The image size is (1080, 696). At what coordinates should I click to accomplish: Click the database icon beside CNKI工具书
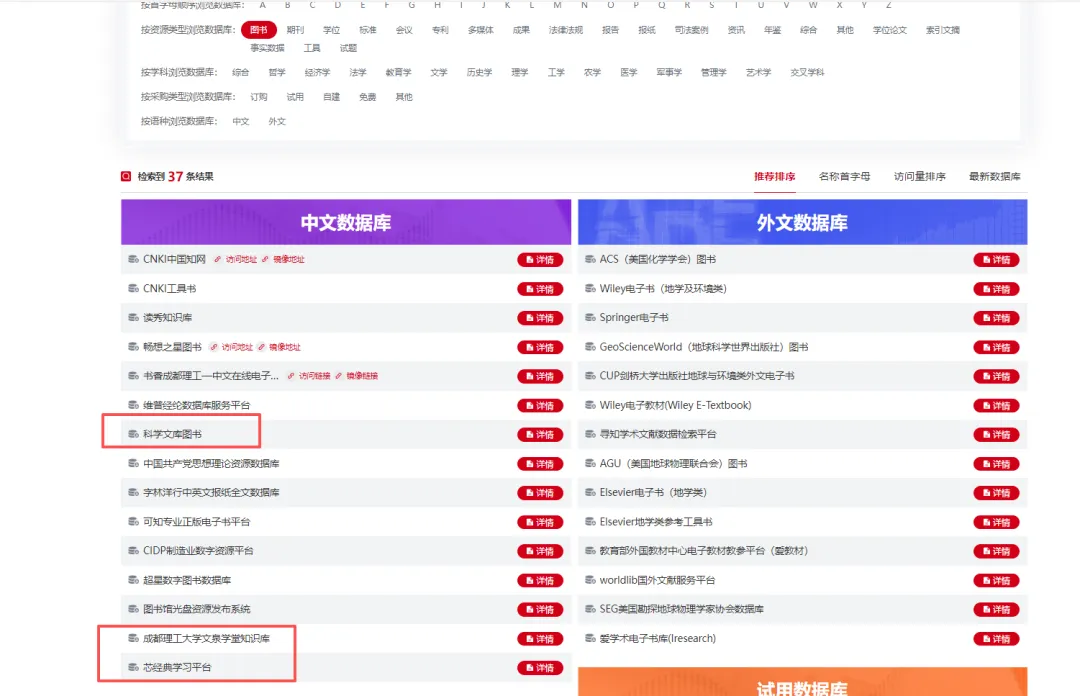(134, 288)
